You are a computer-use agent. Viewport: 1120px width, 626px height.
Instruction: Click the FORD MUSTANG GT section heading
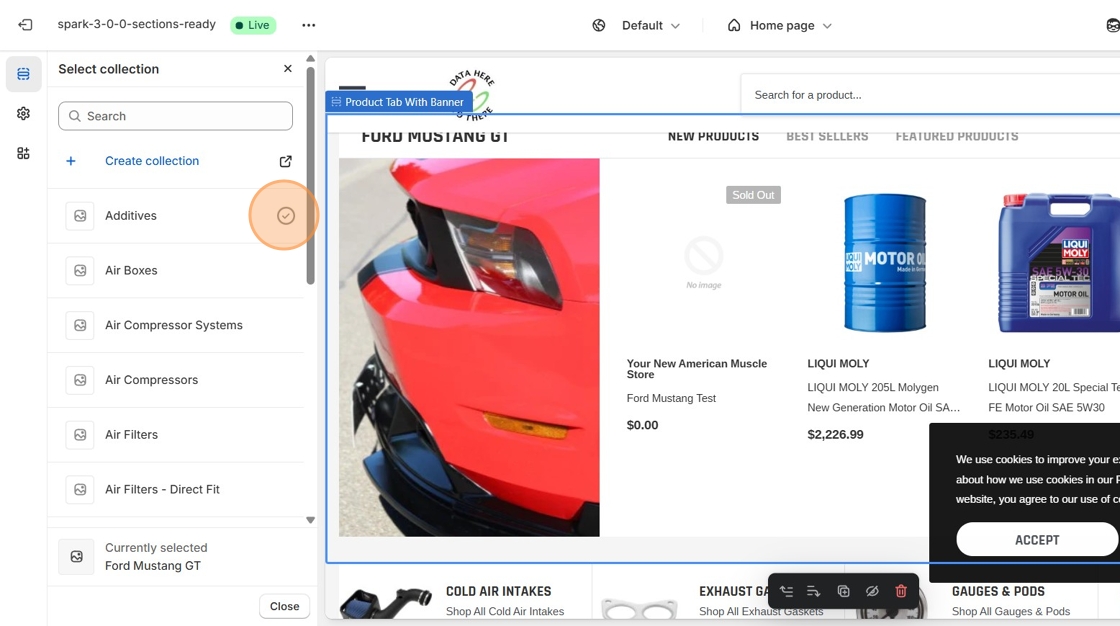pos(435,136)
